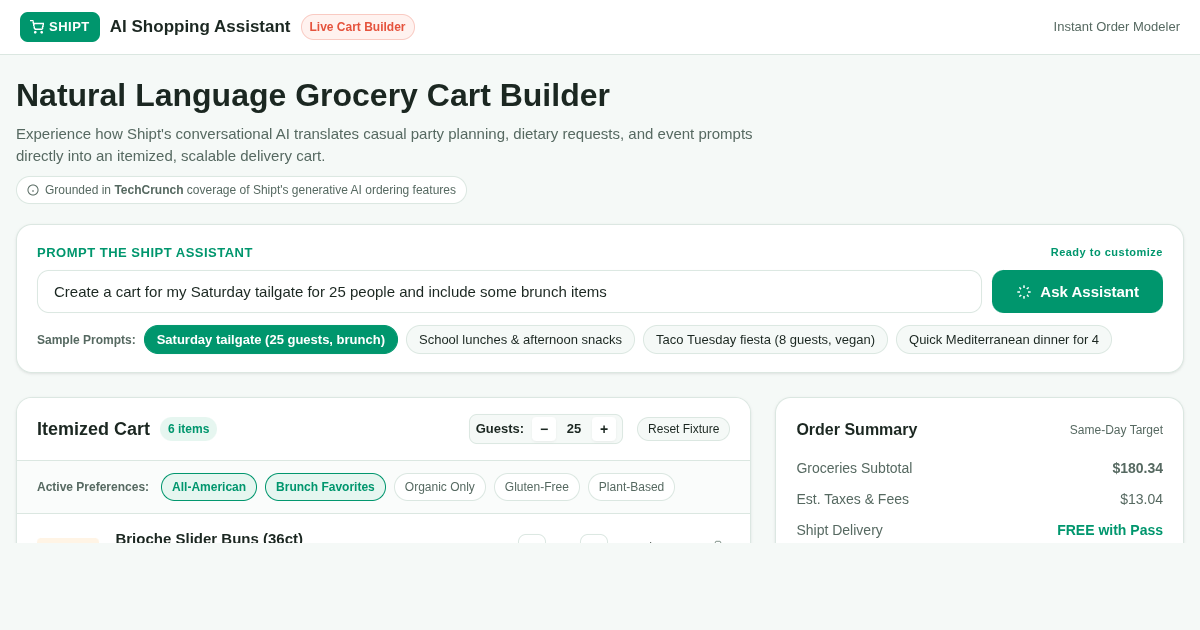
Task: Select the Saturday tailgate sample prompt
Action: tap(271, 339)
